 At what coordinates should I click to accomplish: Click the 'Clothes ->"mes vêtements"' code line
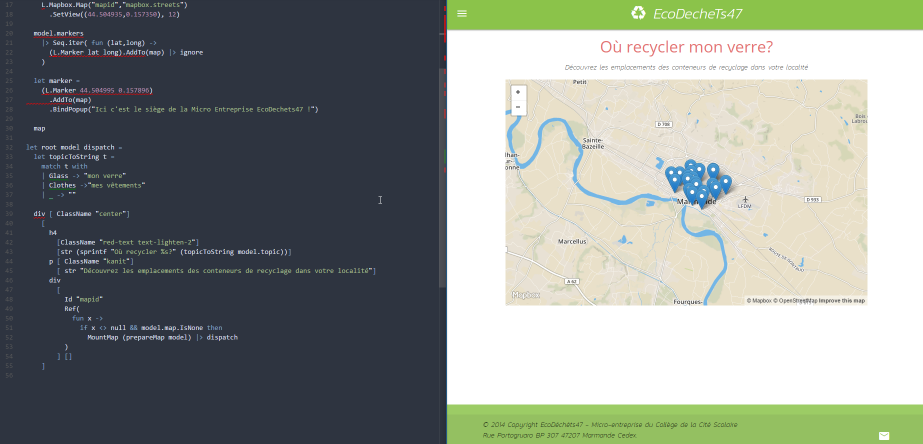[93, 185]
